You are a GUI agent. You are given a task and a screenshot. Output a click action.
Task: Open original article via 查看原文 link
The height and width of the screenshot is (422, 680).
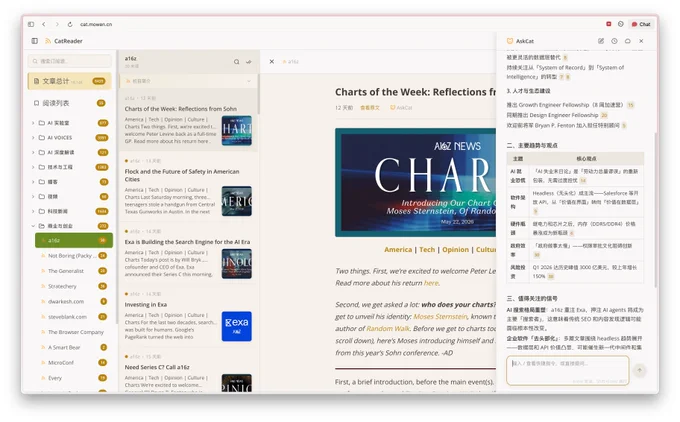[x=369, y=108]
